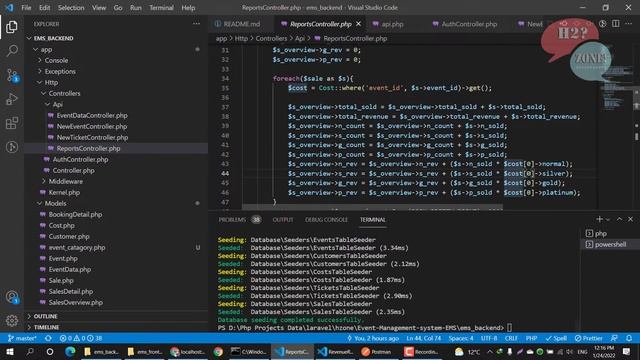Click synchronize changes icon in status bar

[48, 338]
